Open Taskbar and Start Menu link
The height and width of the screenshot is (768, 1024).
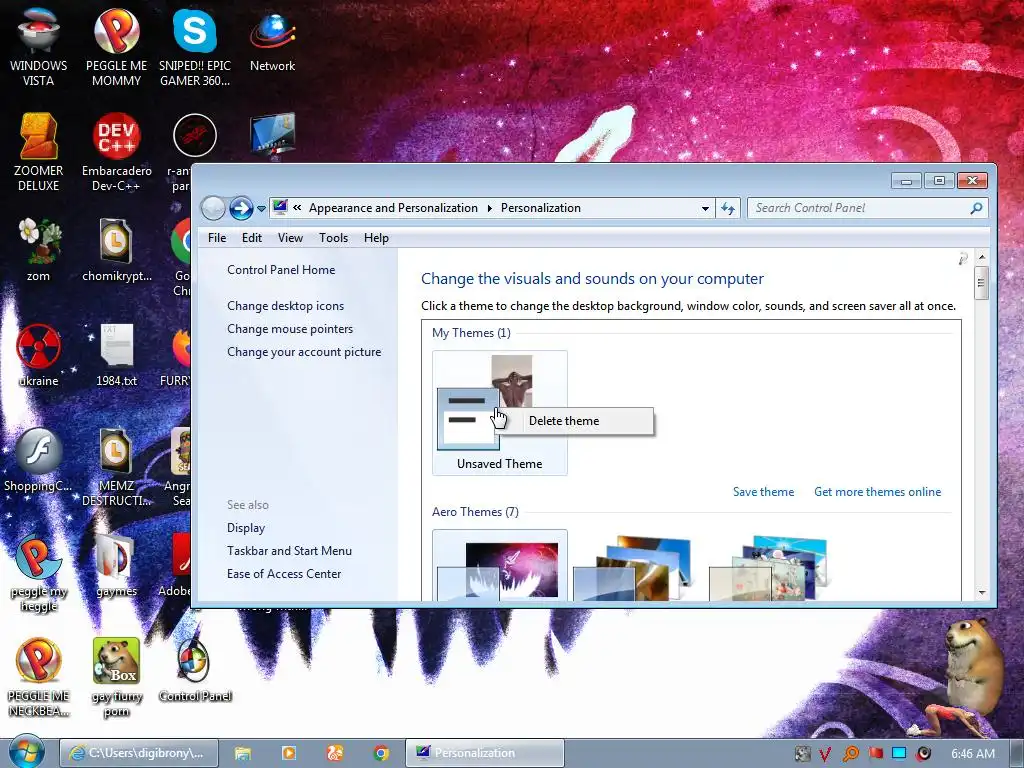289,551
